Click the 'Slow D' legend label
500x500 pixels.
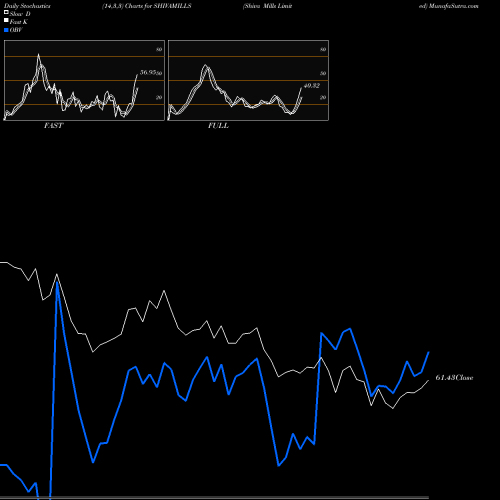(x=20, y=14)
